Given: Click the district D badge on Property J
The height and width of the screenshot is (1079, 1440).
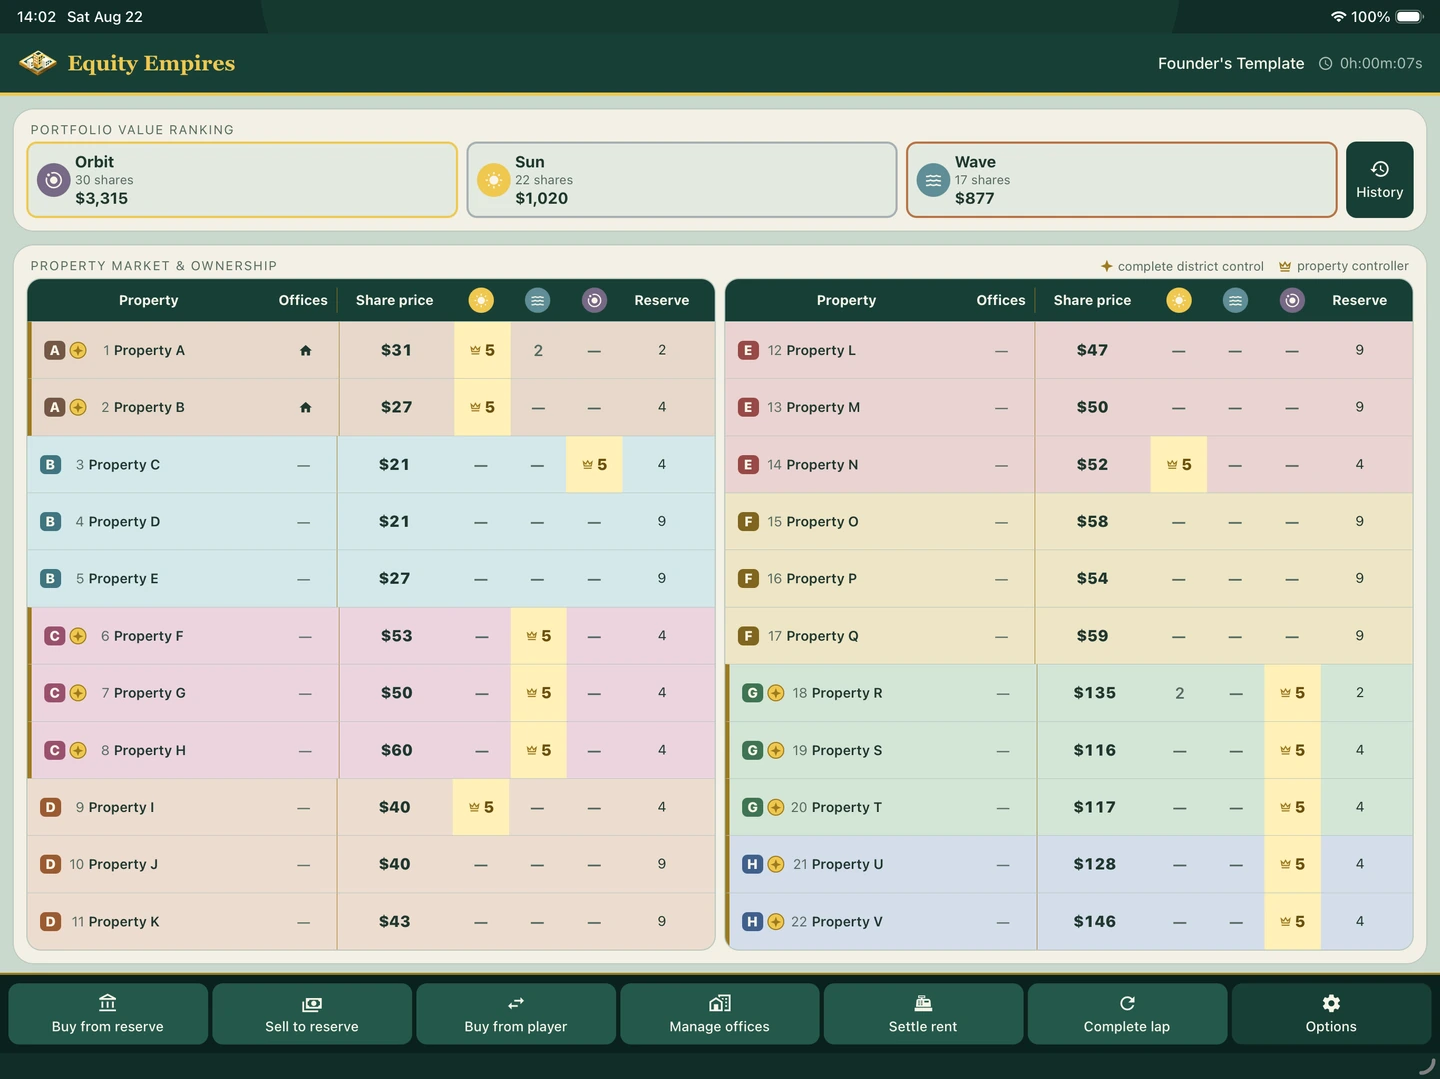Looking at the screenshot, I should tap(51, 864).
